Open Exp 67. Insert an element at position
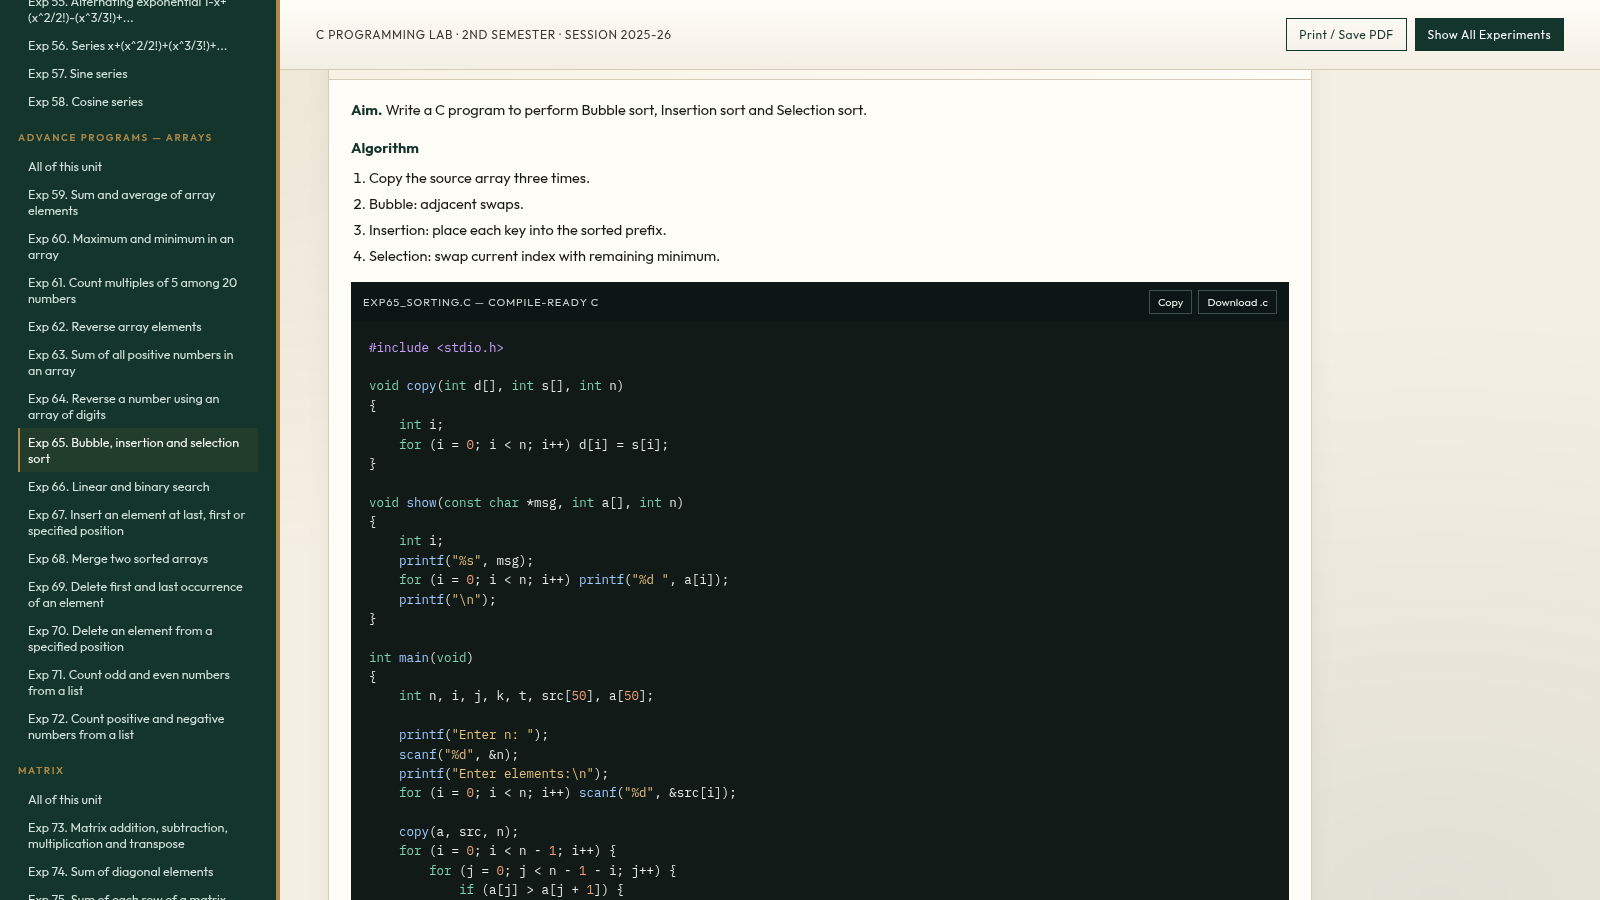Viewport: 1600px width, 900px height. (x=138, y=523)
